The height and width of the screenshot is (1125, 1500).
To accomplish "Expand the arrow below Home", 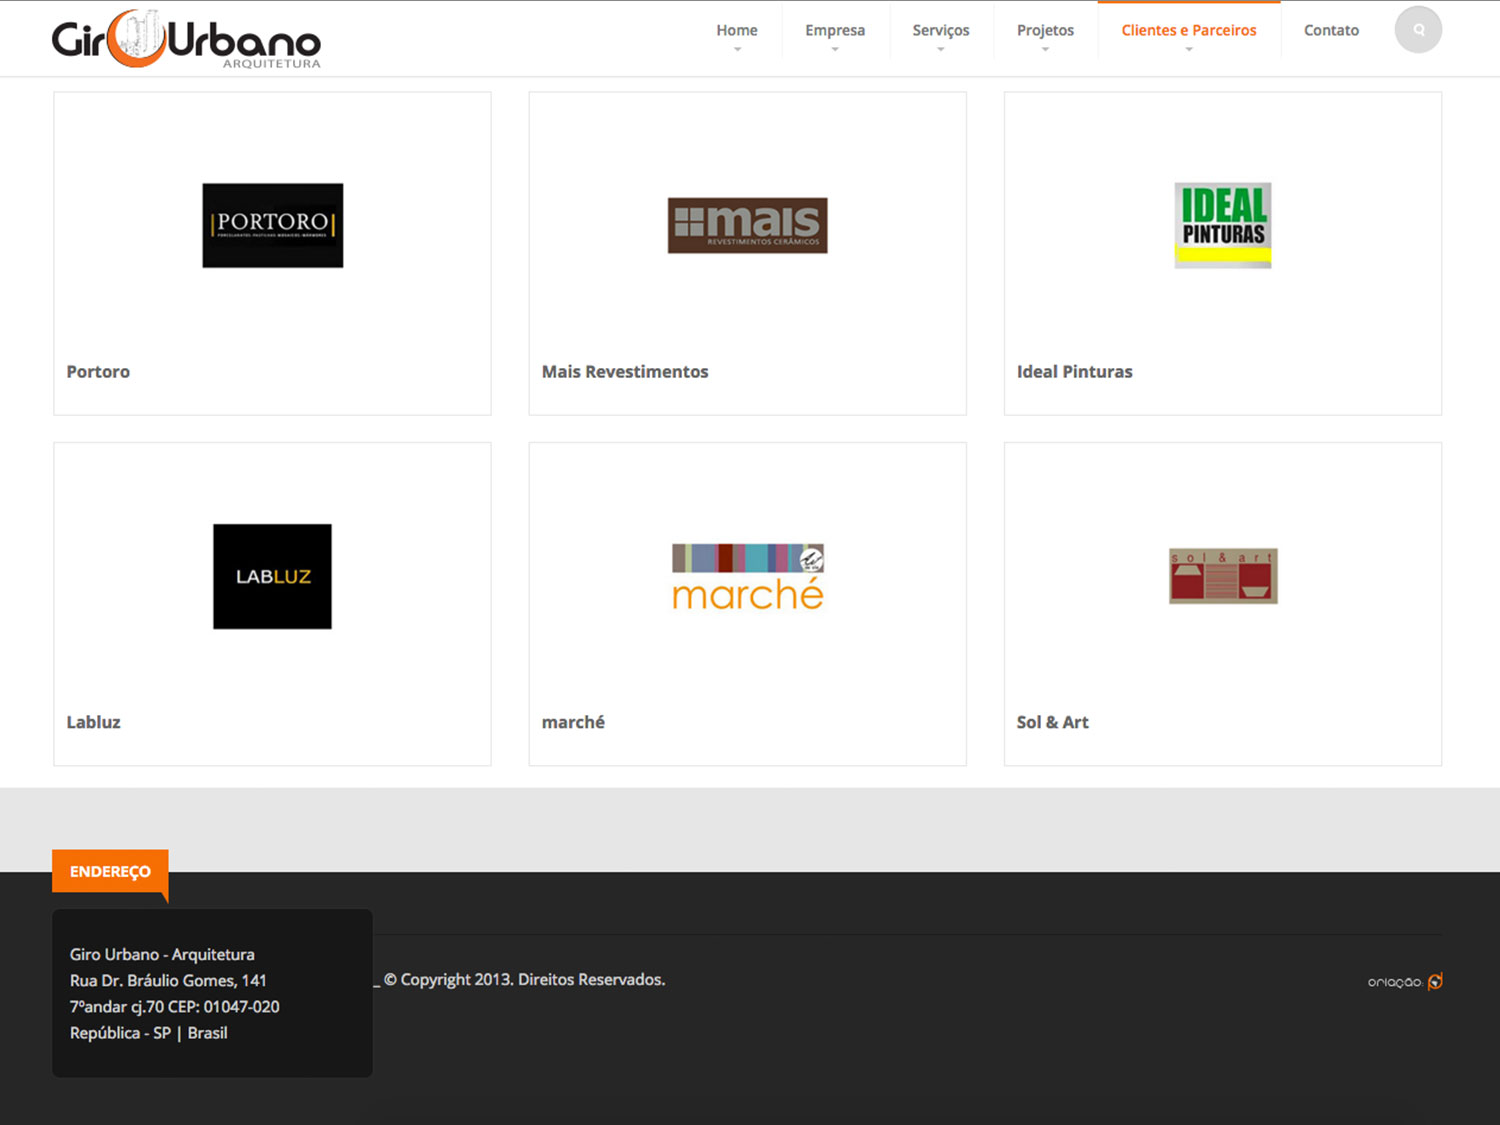I will click(737, 49).
